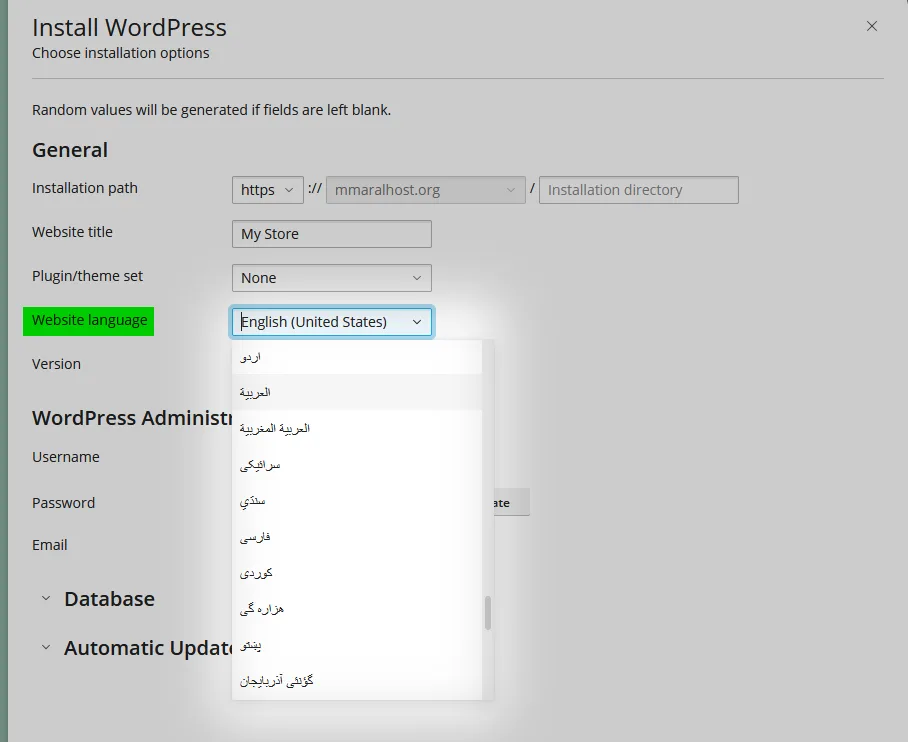Click the Email label

click(x=50, y=545)
